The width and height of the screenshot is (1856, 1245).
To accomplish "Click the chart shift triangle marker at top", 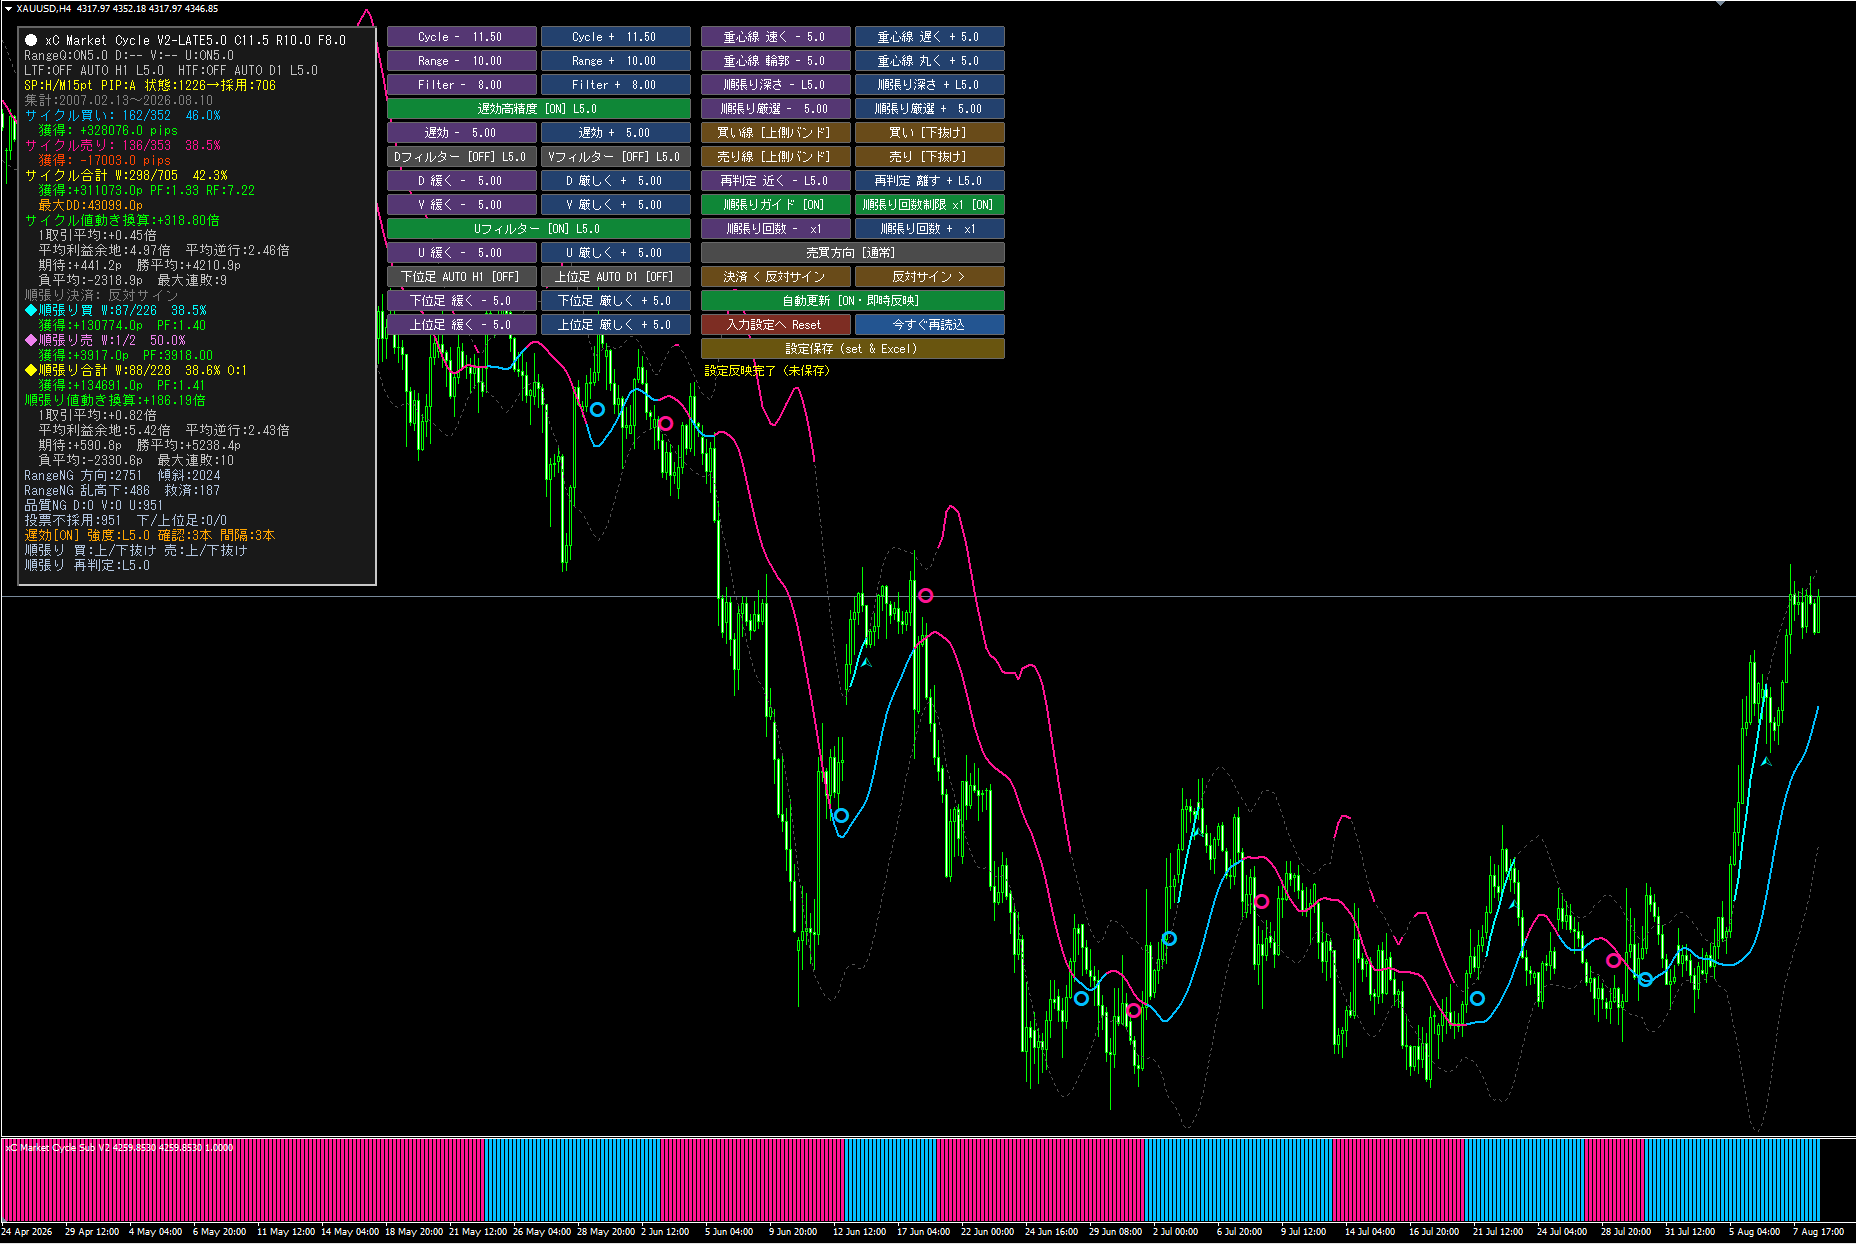I will [1721, 4].
